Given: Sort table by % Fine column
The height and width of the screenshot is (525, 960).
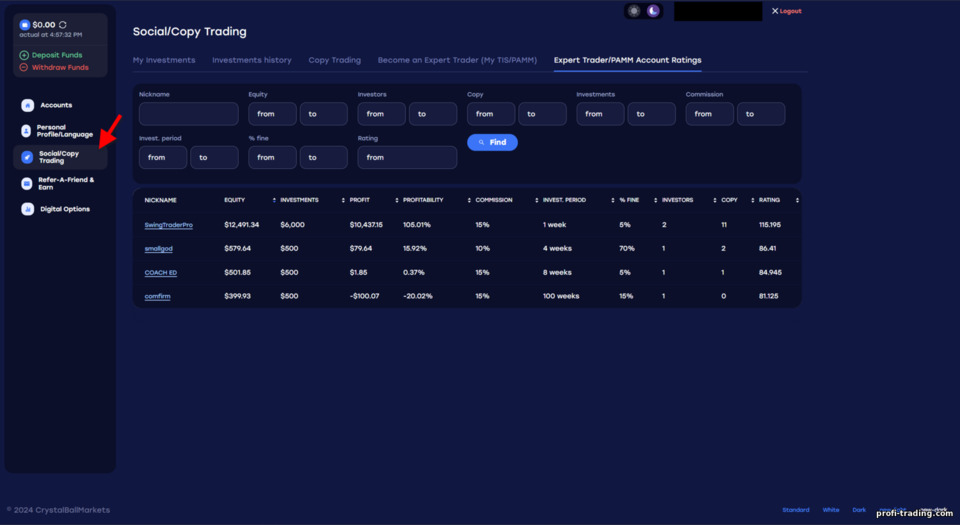Looking at the screenshot, I should pos(655,200).
